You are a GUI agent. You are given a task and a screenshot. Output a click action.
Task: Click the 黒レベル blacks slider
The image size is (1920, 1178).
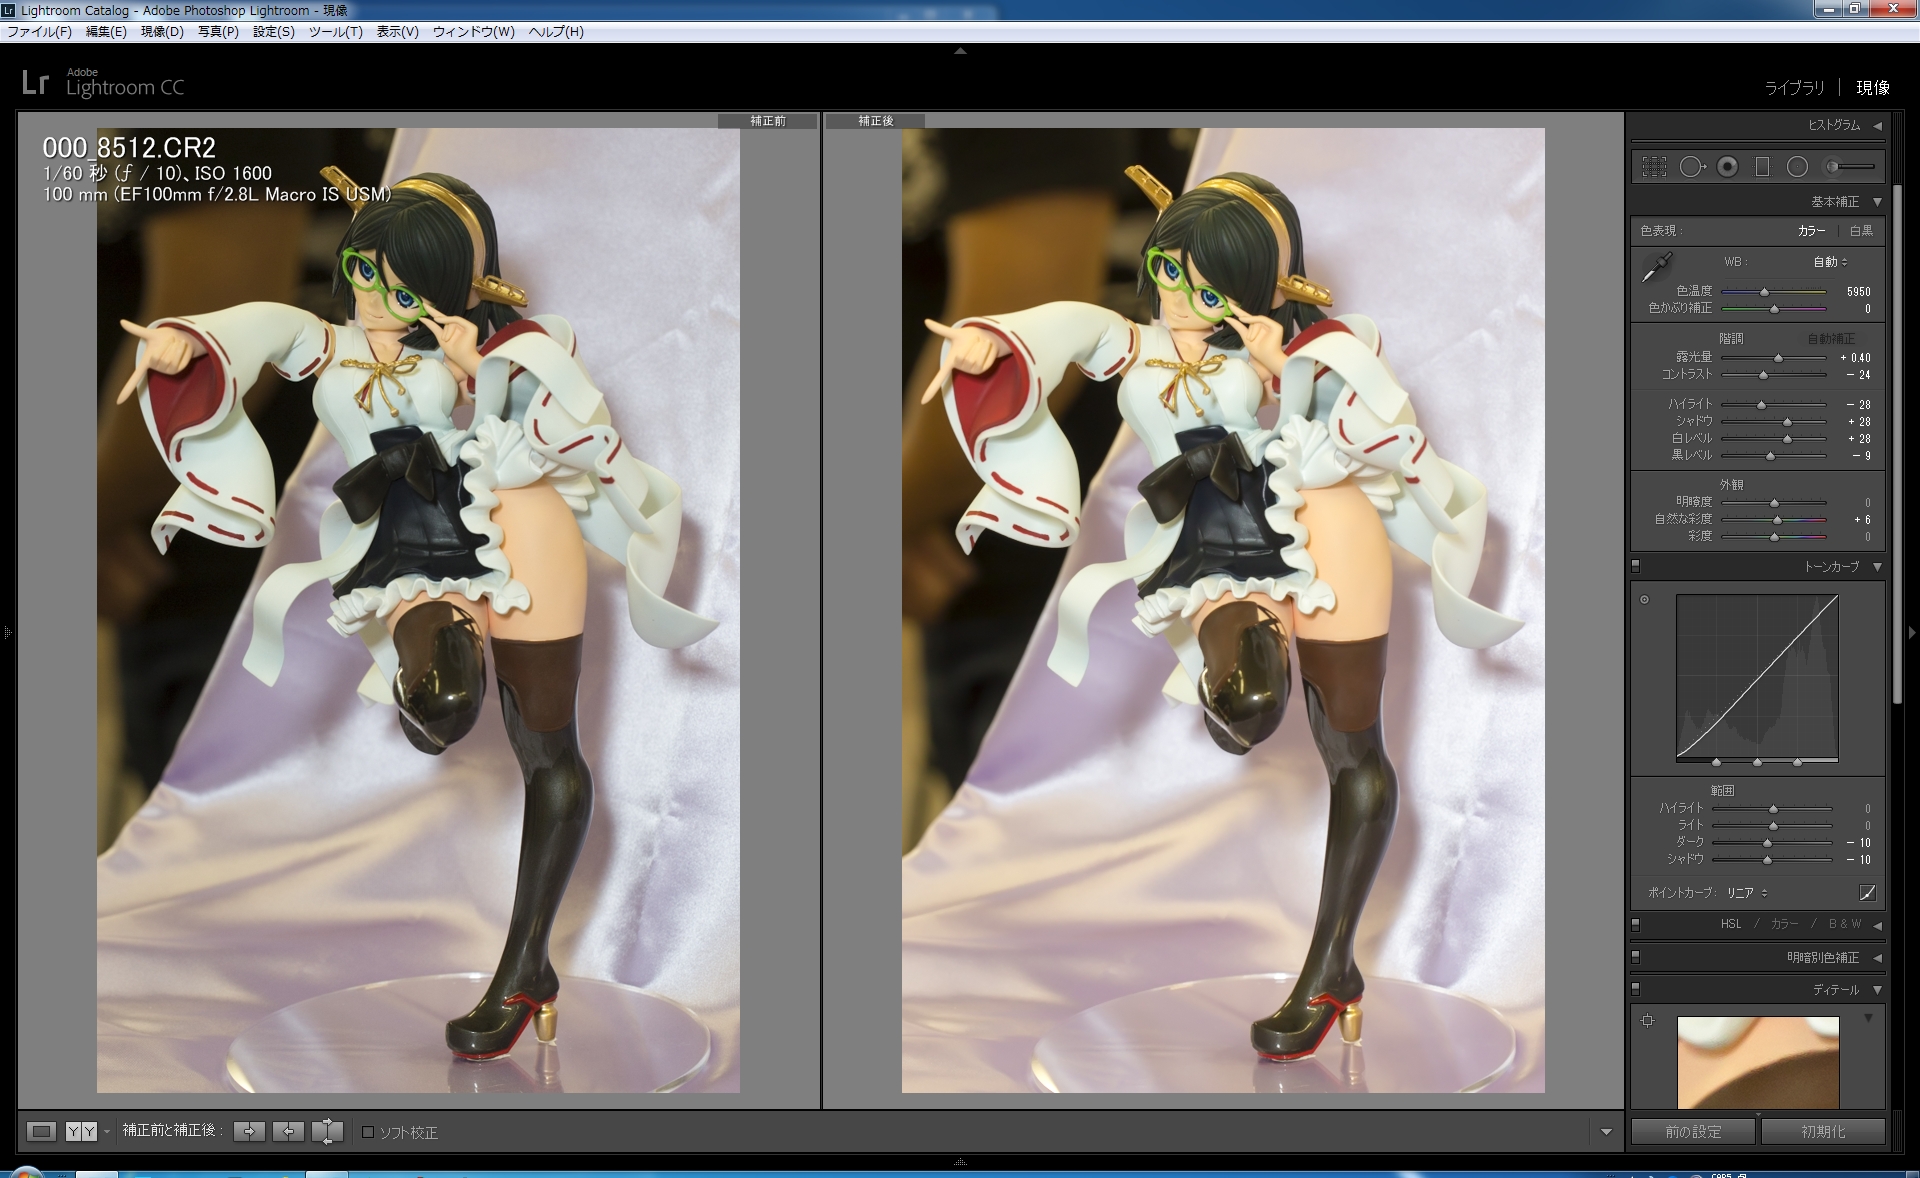click(1774, 456)
